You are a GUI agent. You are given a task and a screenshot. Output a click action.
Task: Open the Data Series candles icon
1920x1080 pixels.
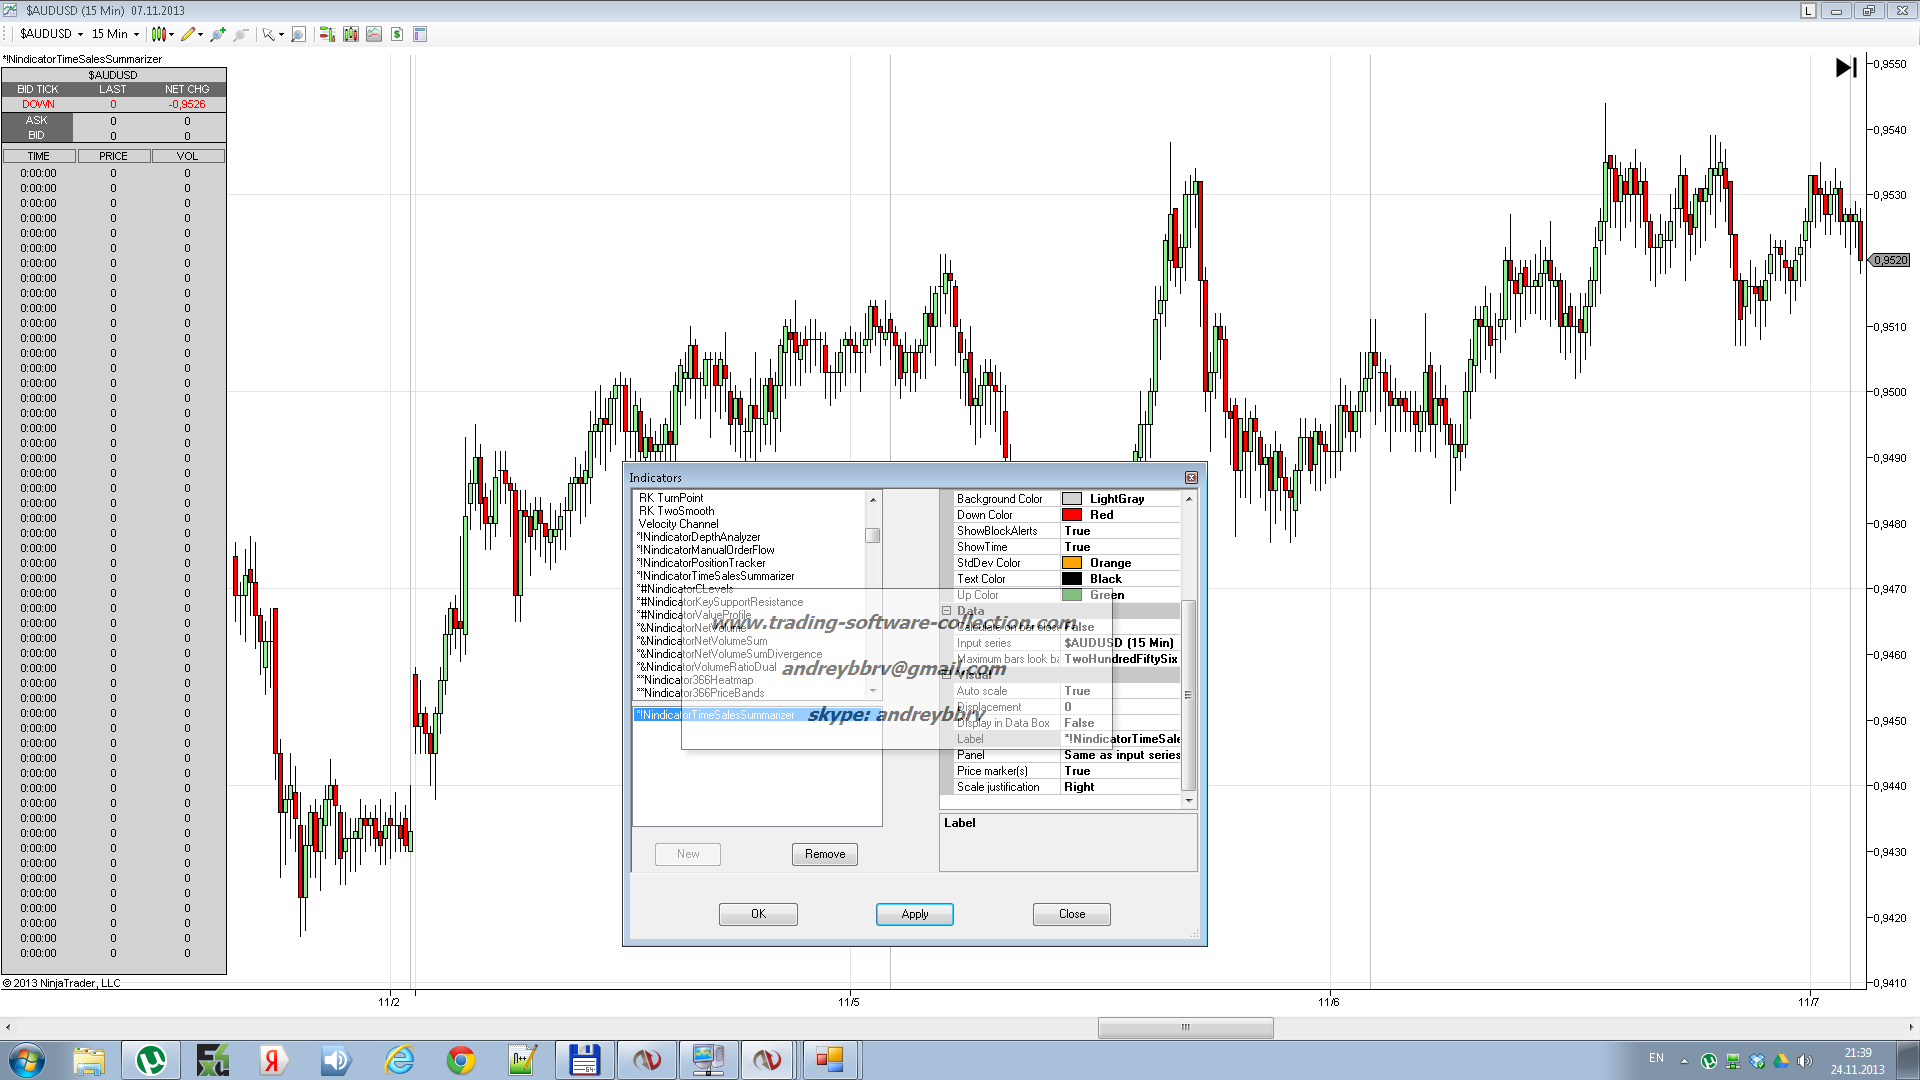350,34
